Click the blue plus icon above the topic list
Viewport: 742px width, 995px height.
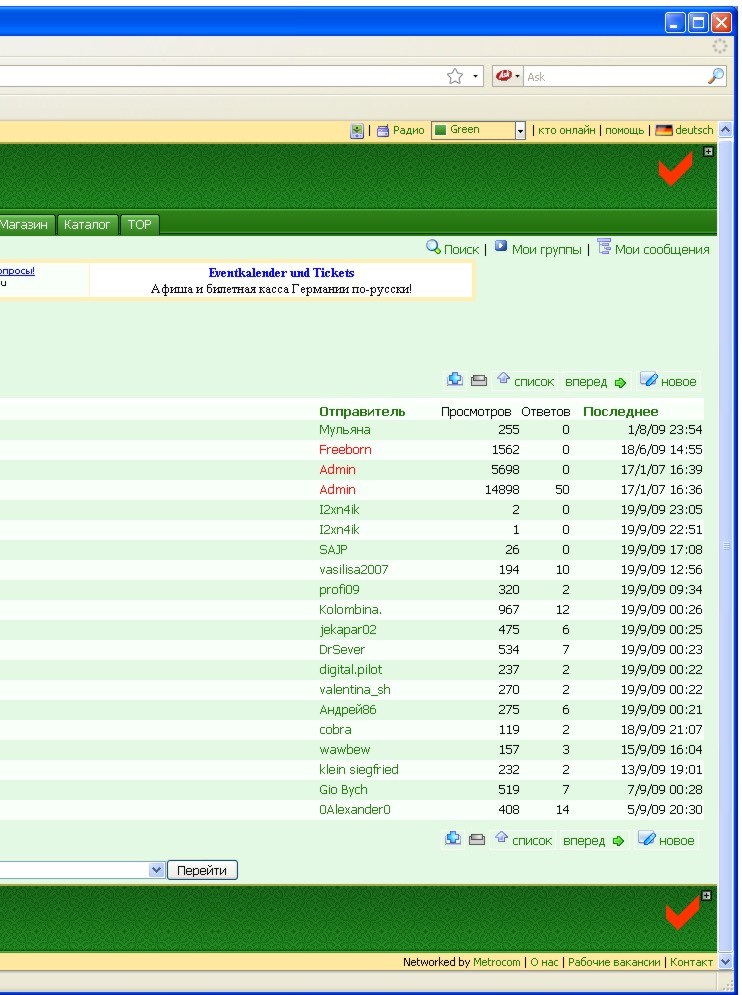[455, 381]
